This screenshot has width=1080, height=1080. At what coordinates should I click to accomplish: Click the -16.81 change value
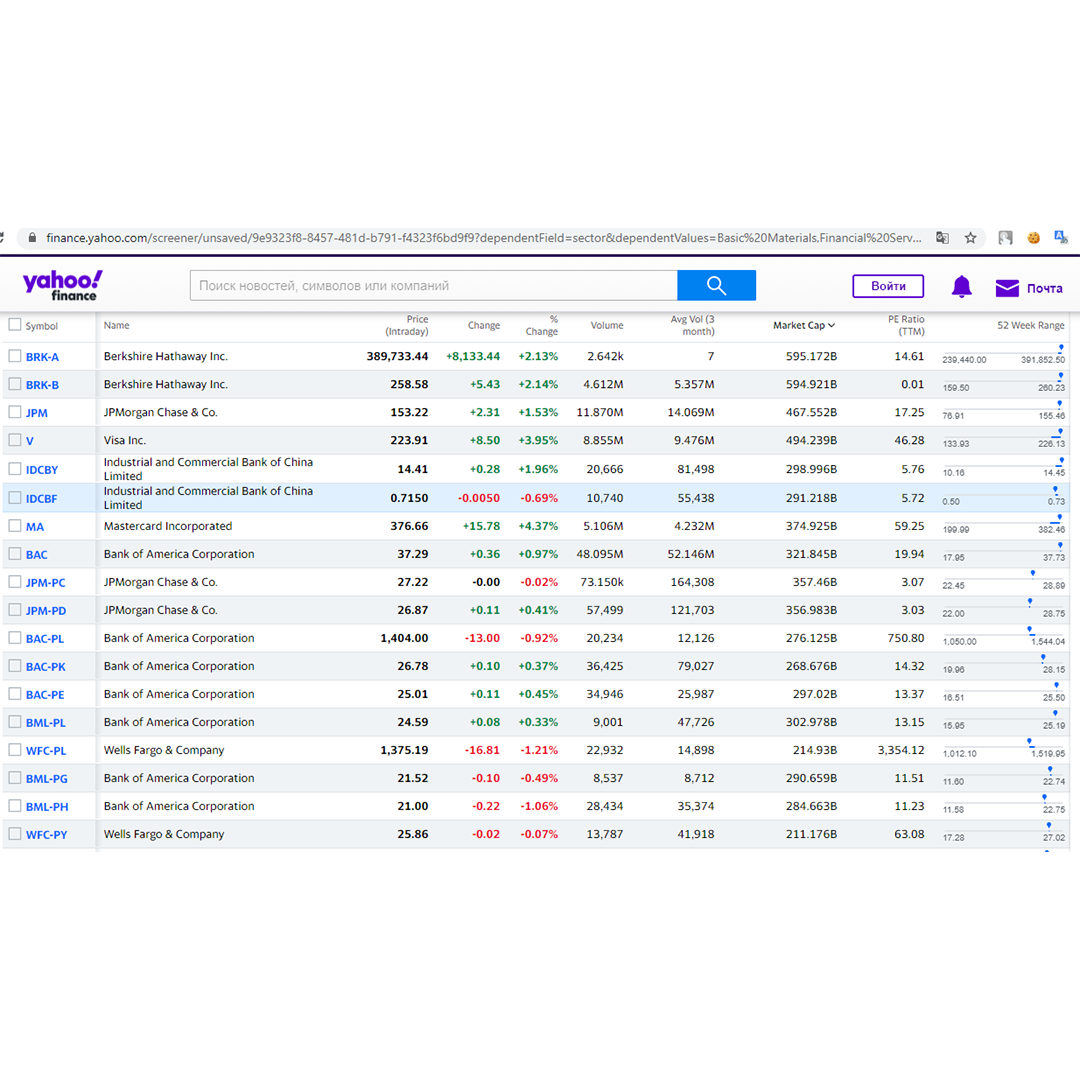click(482, 750)
